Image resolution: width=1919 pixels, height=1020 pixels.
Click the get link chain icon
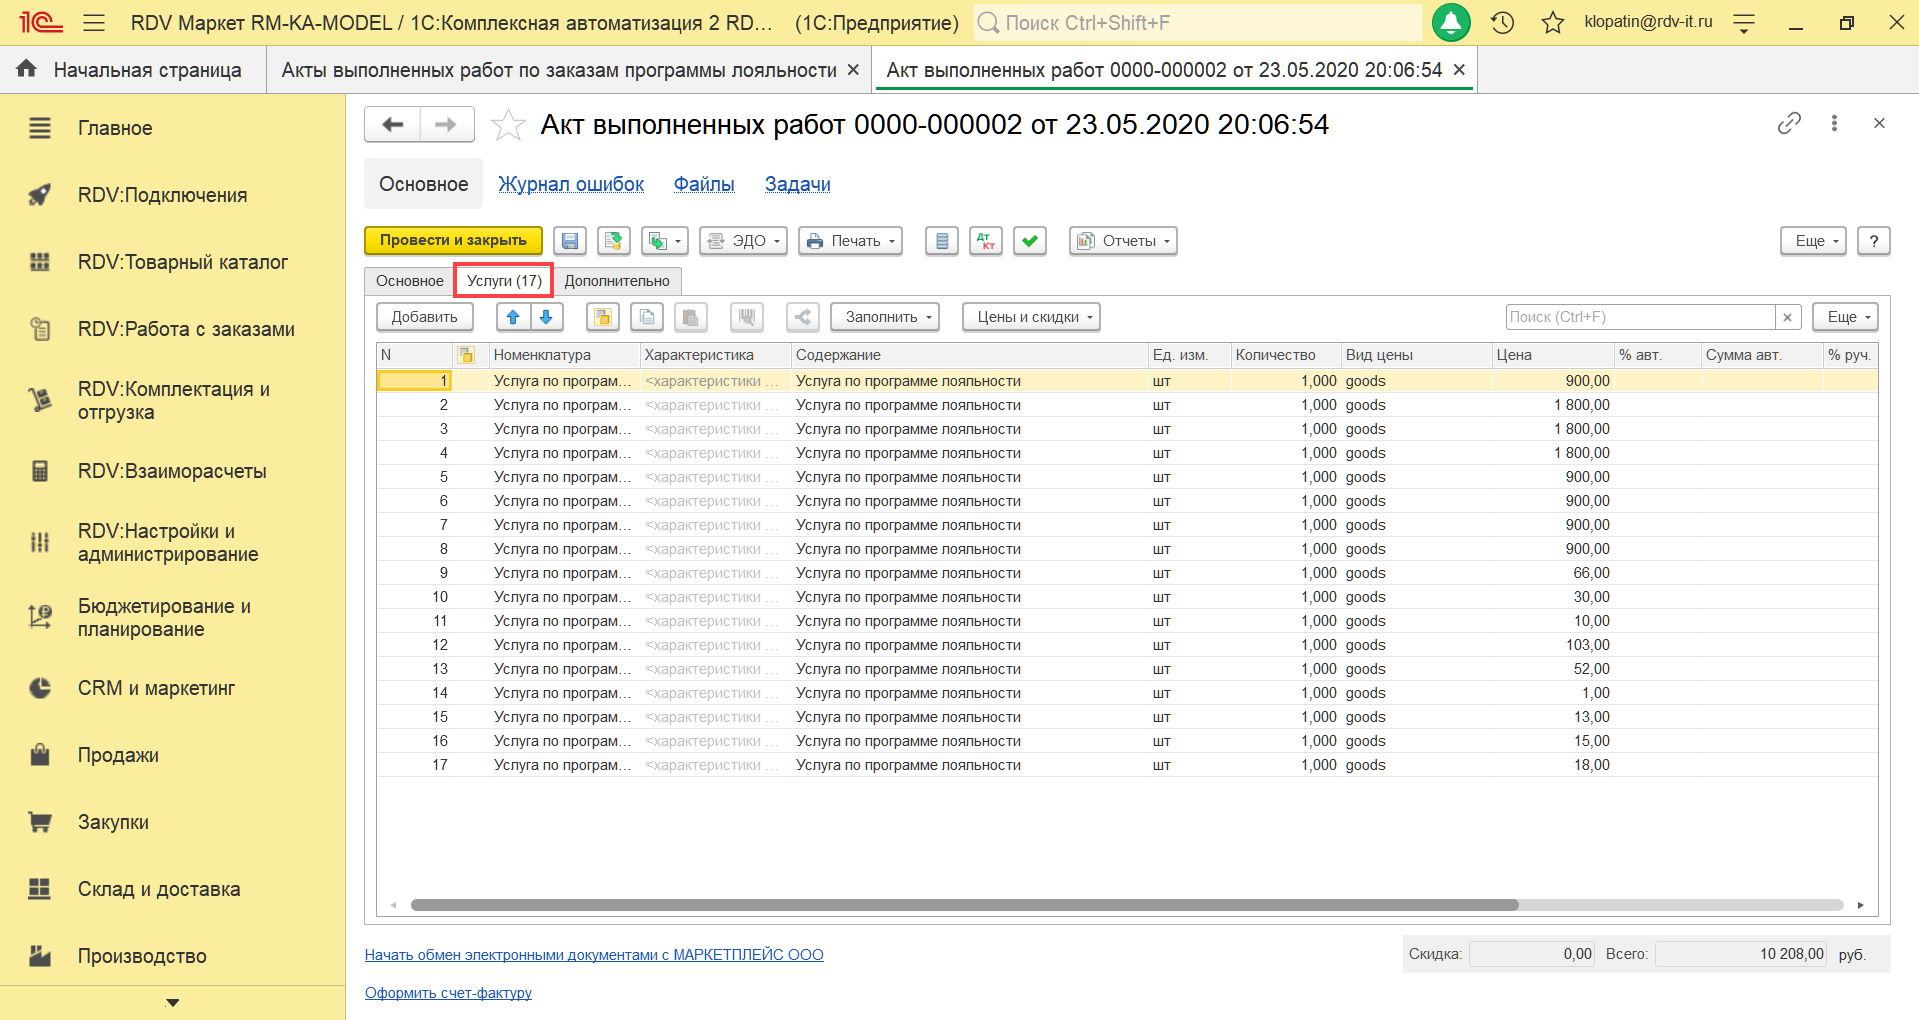click(1789, 123)
